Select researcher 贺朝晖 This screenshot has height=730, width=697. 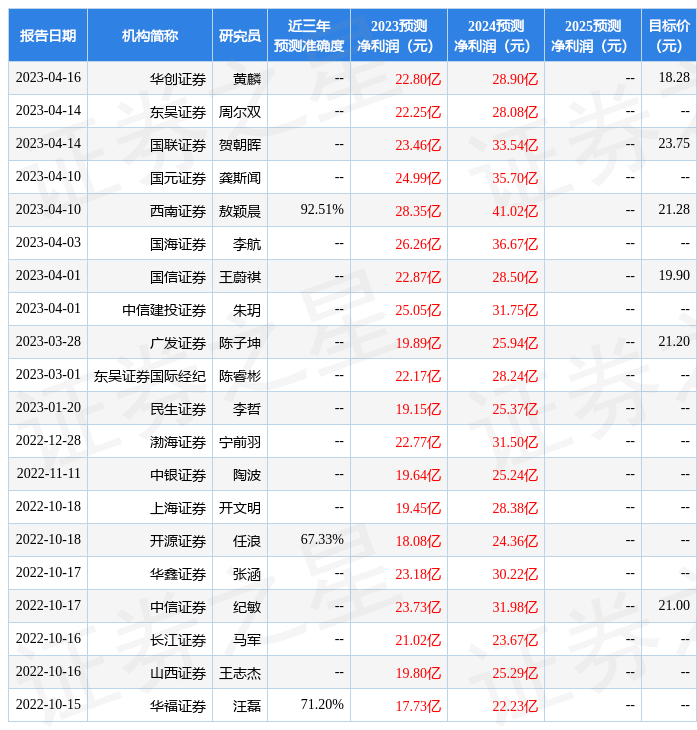240,145
